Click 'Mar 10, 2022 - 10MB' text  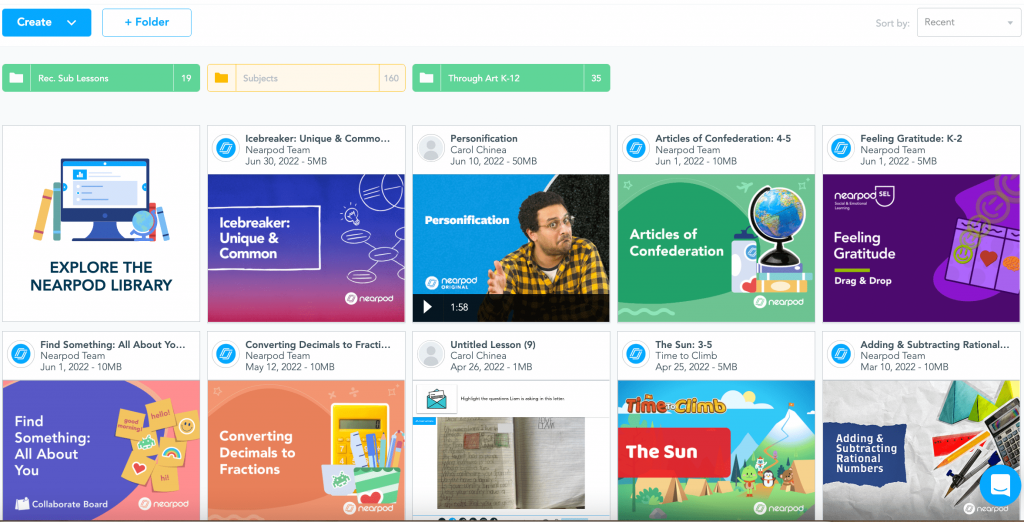tap(904, 367)
